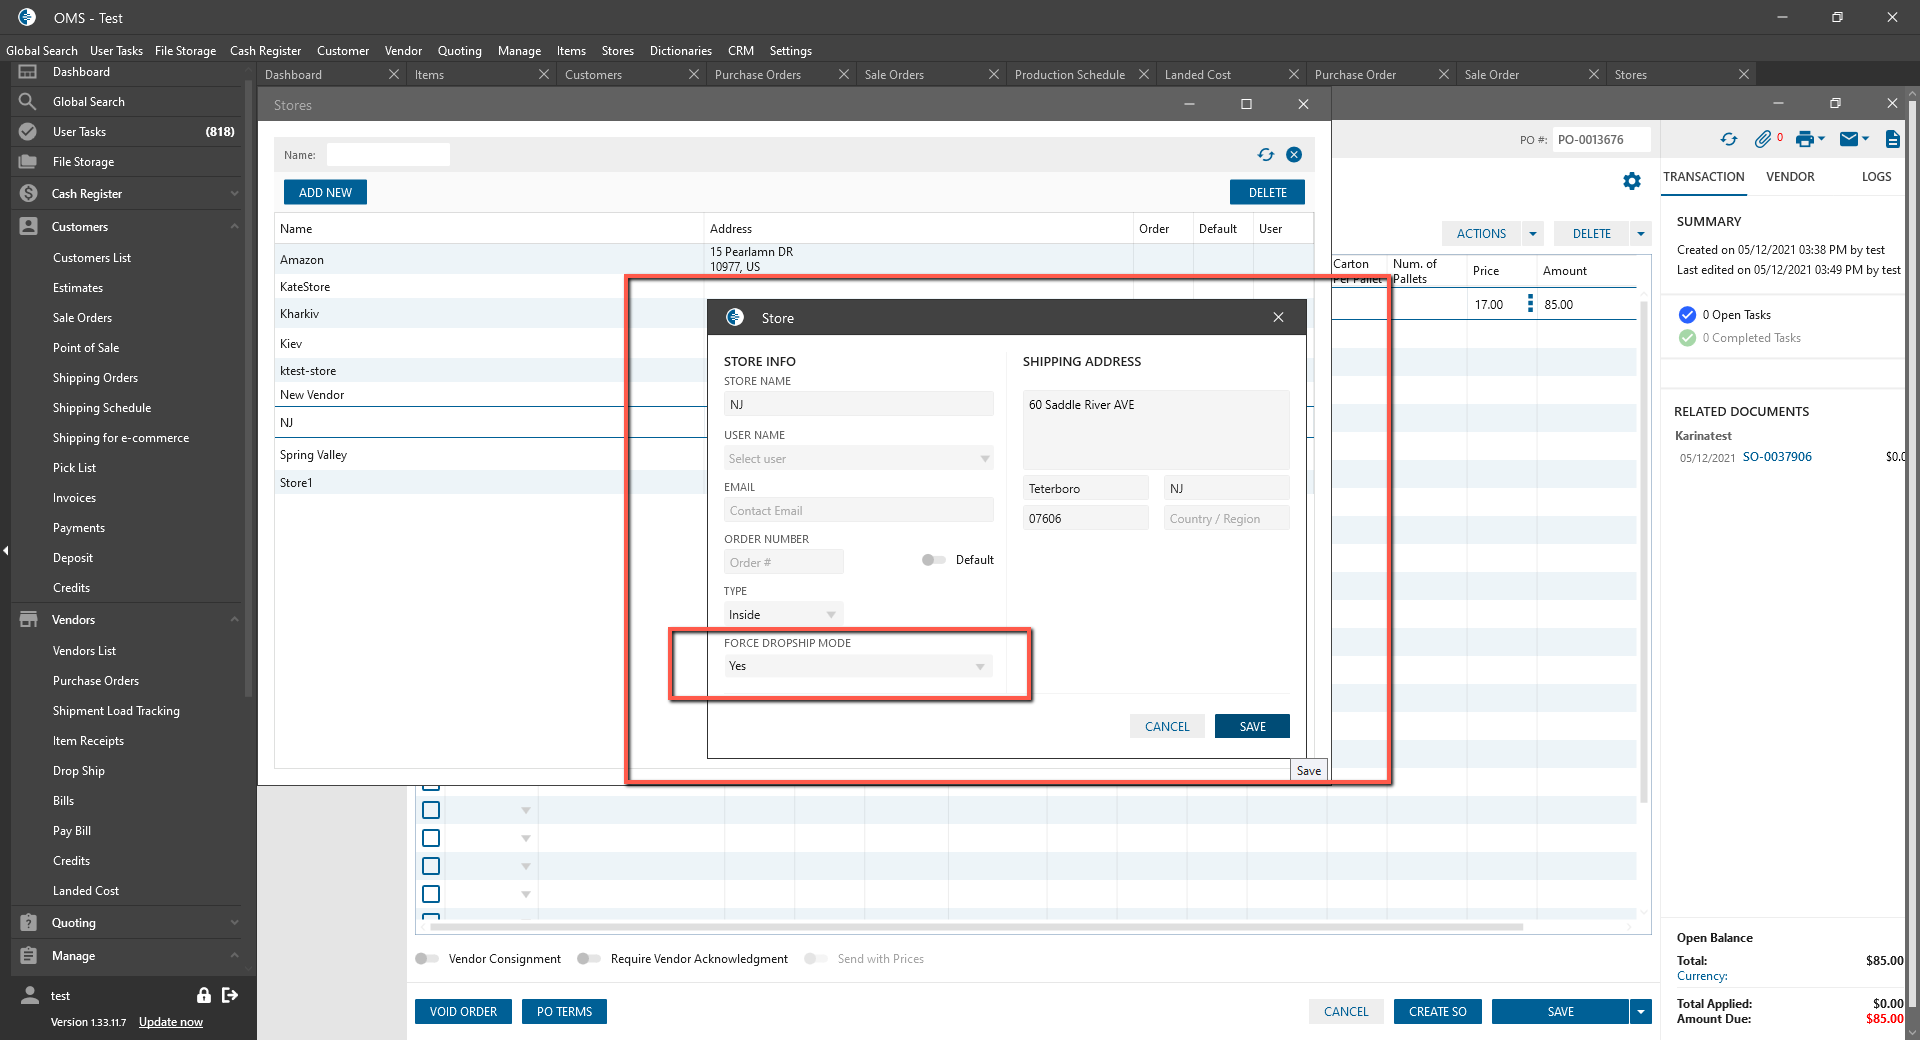Click the paperclip attachments icon
The image size is (1920, 1040).
click(1763, 139)
